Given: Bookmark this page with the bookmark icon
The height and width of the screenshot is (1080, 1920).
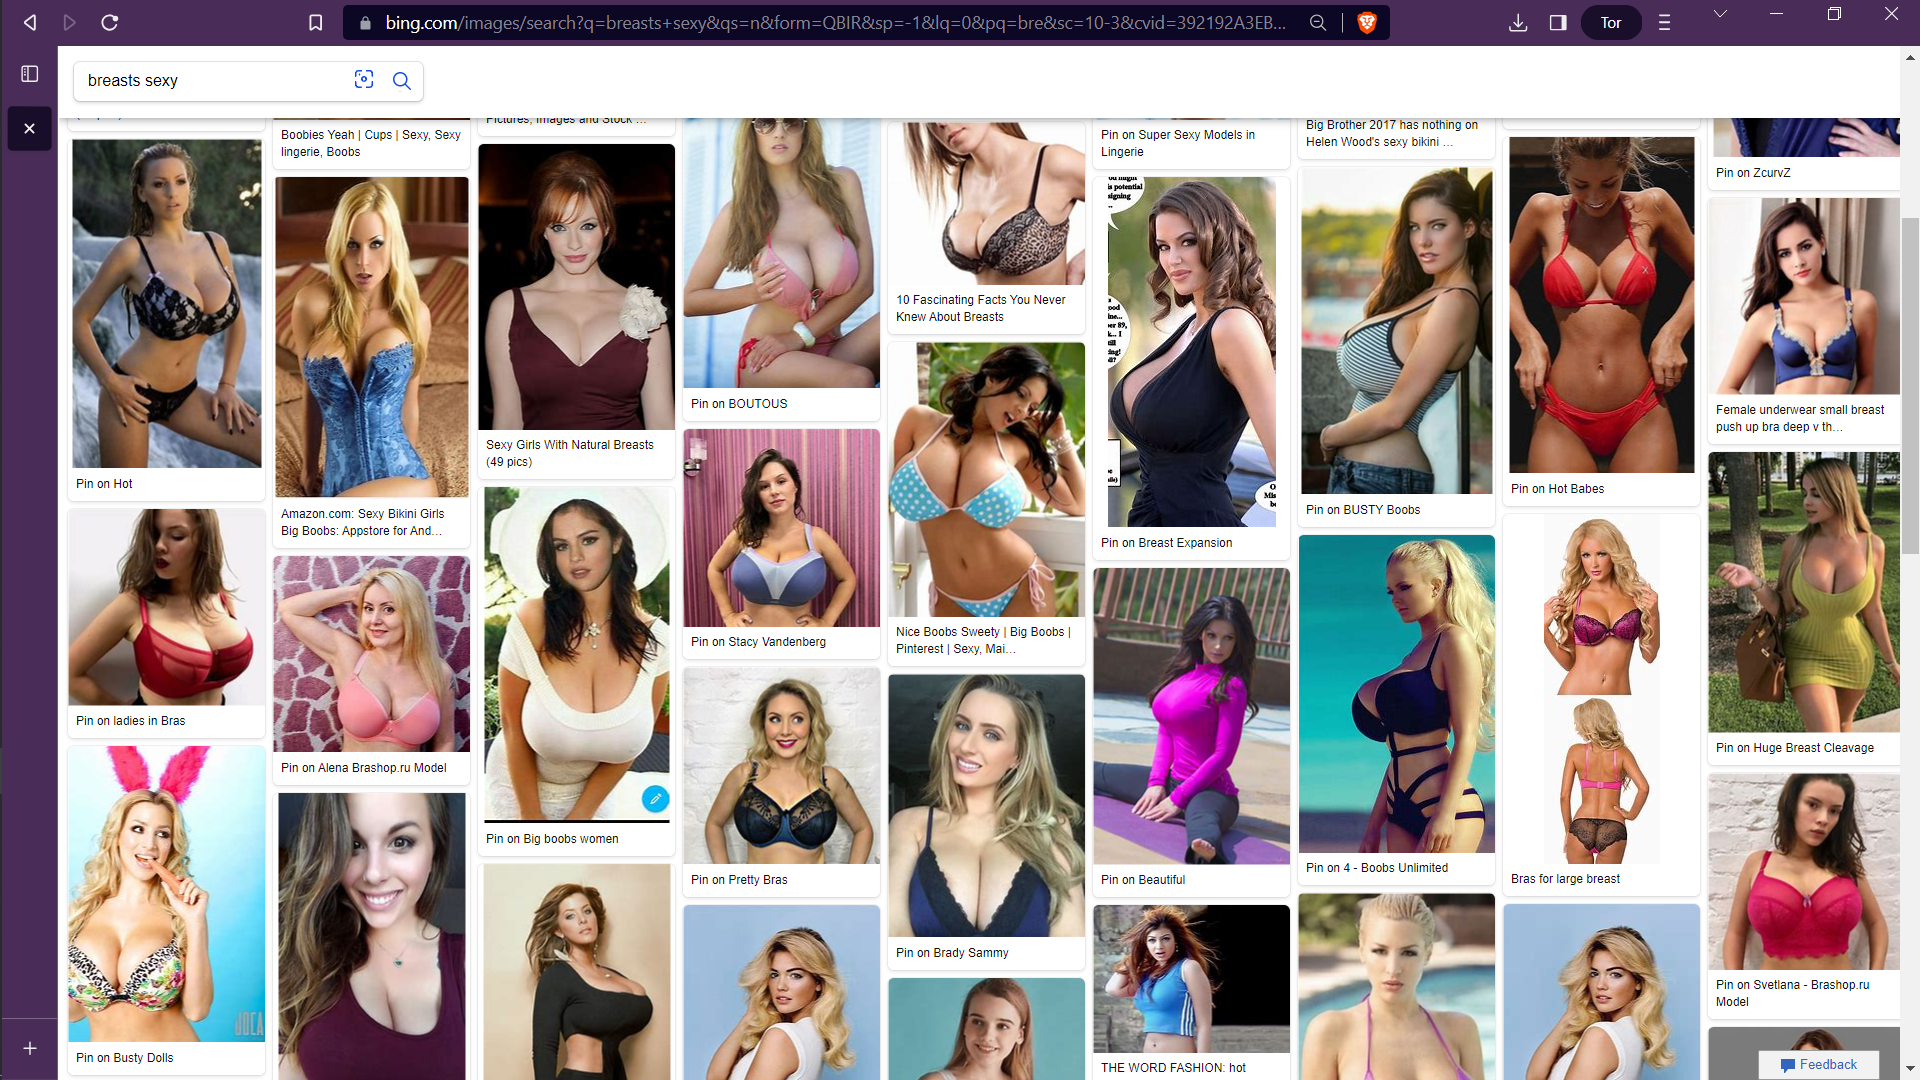Looking at the screenshot, I should (x=315, y=22).
